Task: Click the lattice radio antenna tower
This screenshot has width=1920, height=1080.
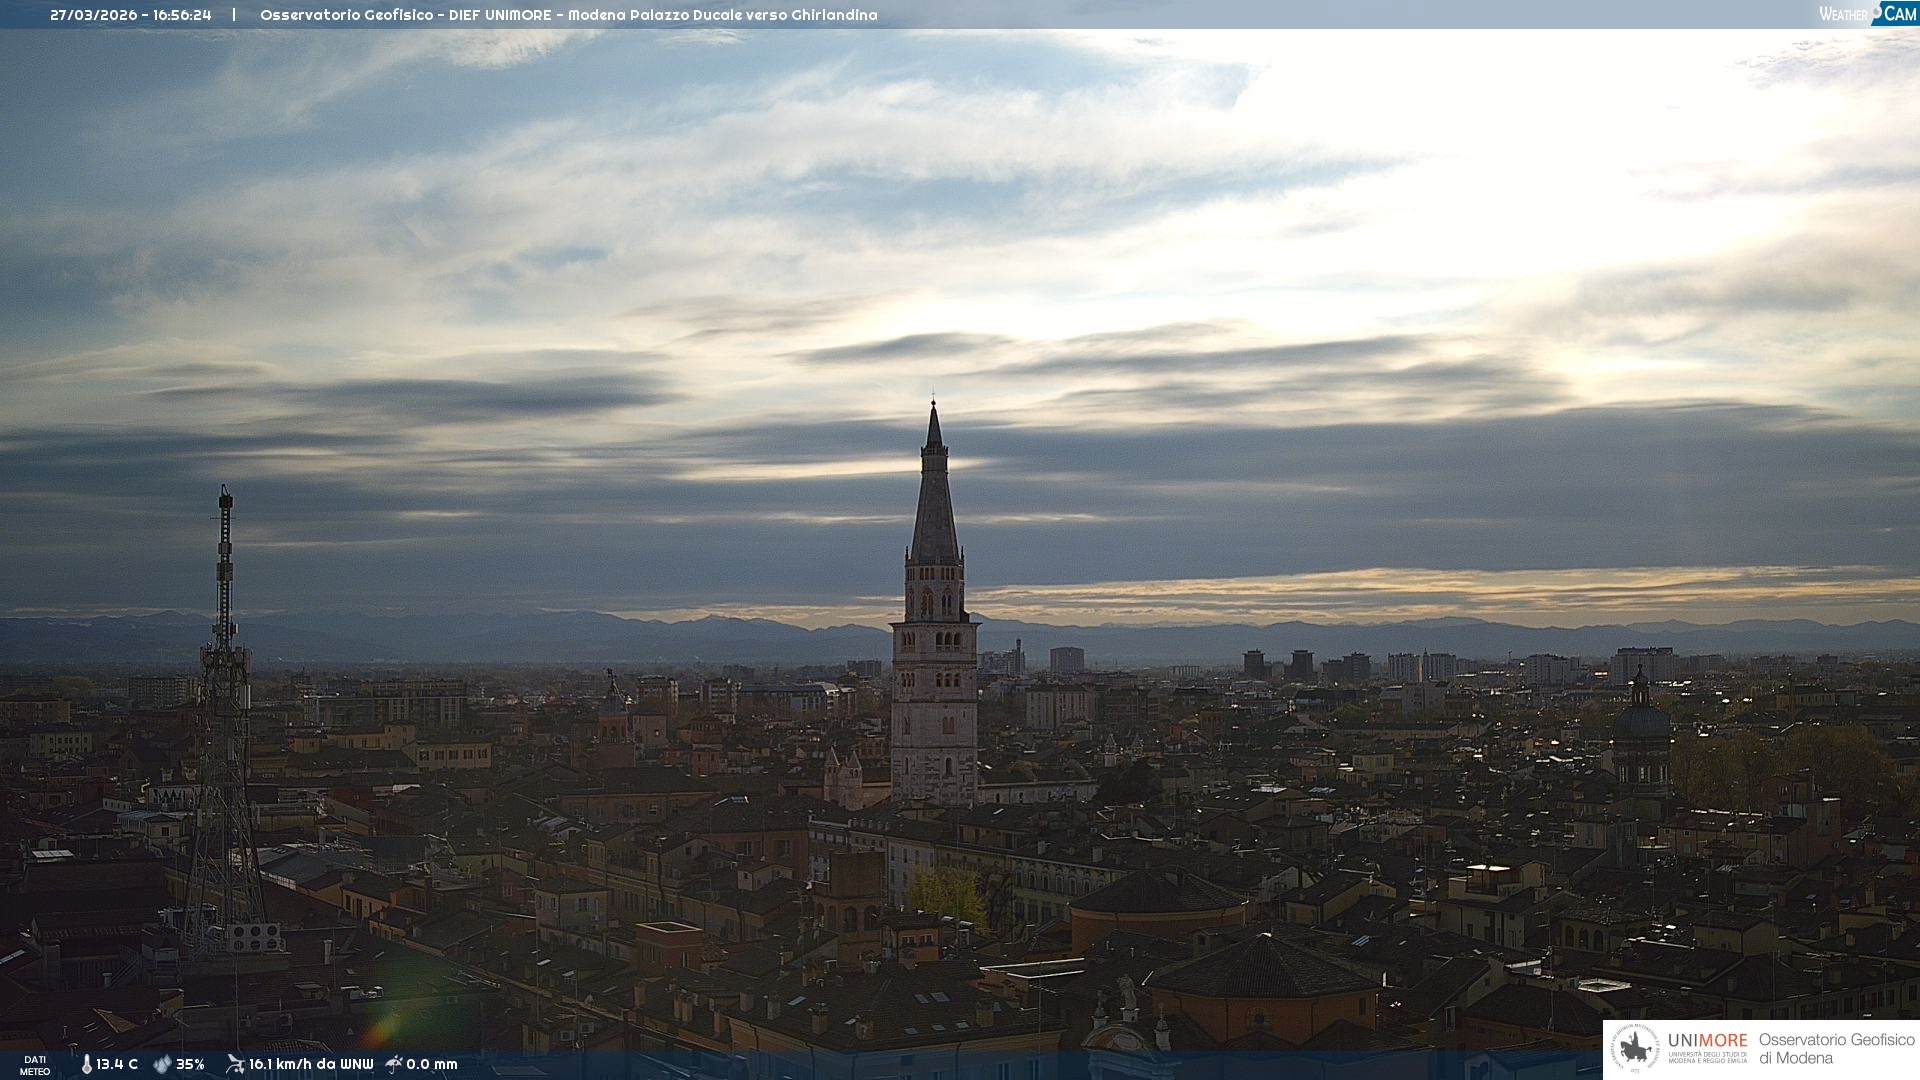Action: (224, 720)
